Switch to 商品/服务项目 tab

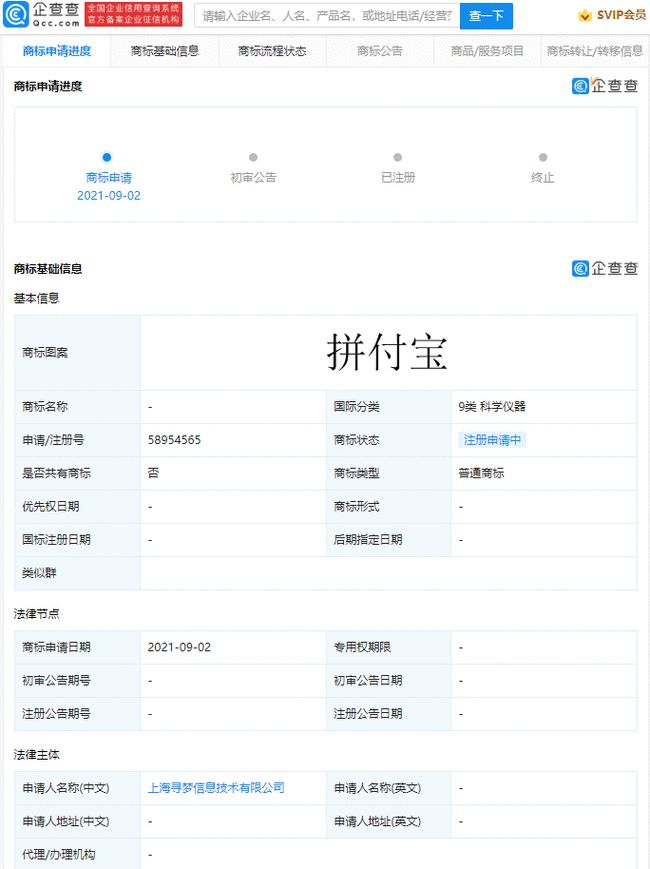pos(487,51)
